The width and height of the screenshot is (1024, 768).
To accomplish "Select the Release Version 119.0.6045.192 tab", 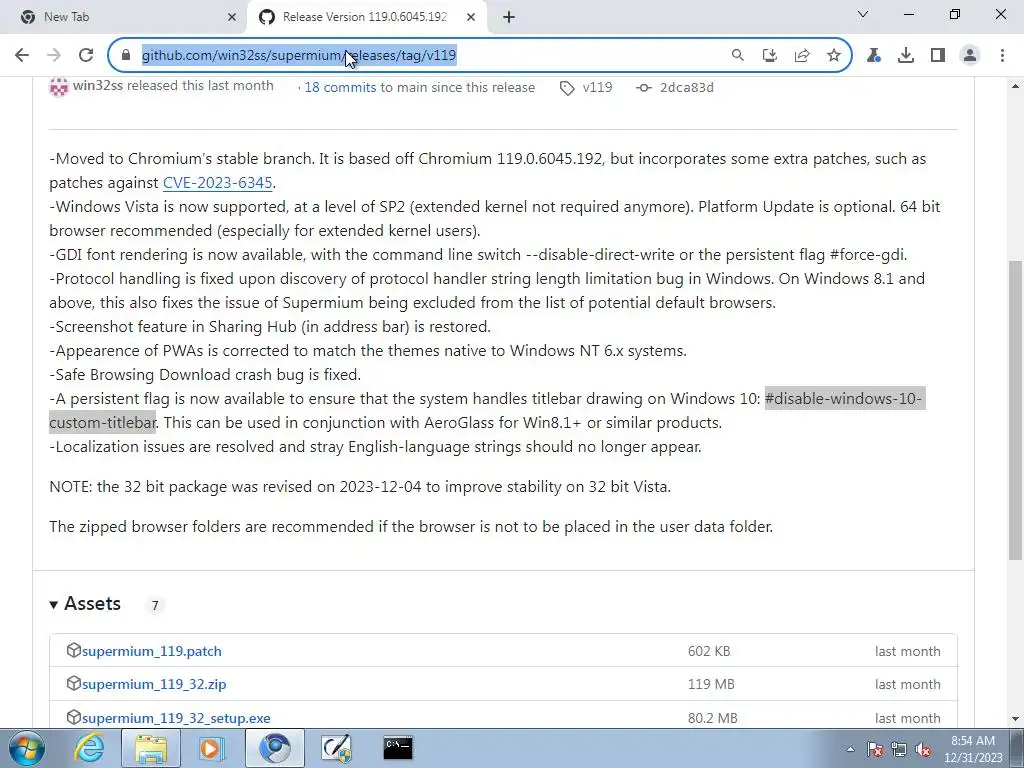I will coord(366,17).
